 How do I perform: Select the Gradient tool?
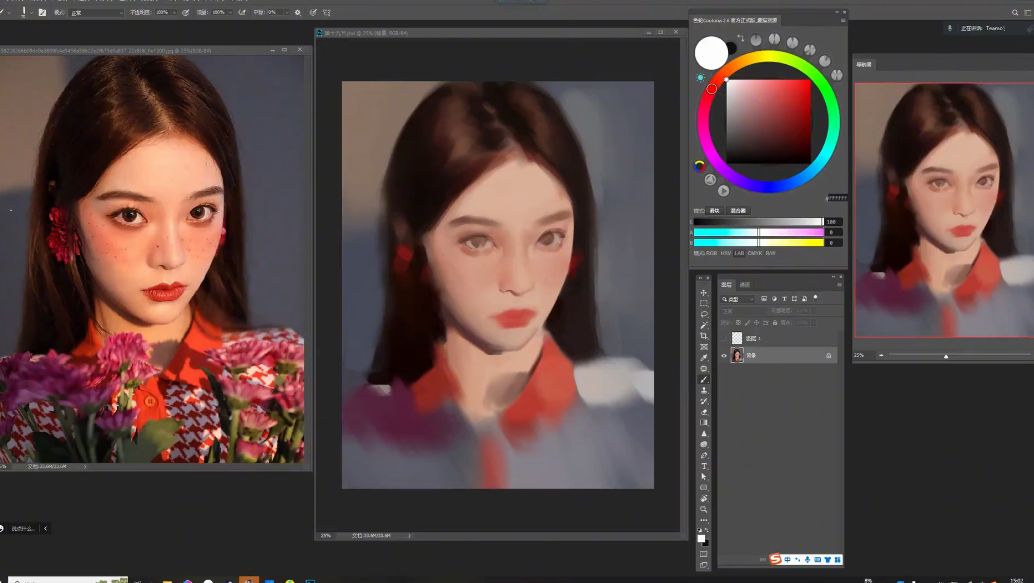[704, 422]
